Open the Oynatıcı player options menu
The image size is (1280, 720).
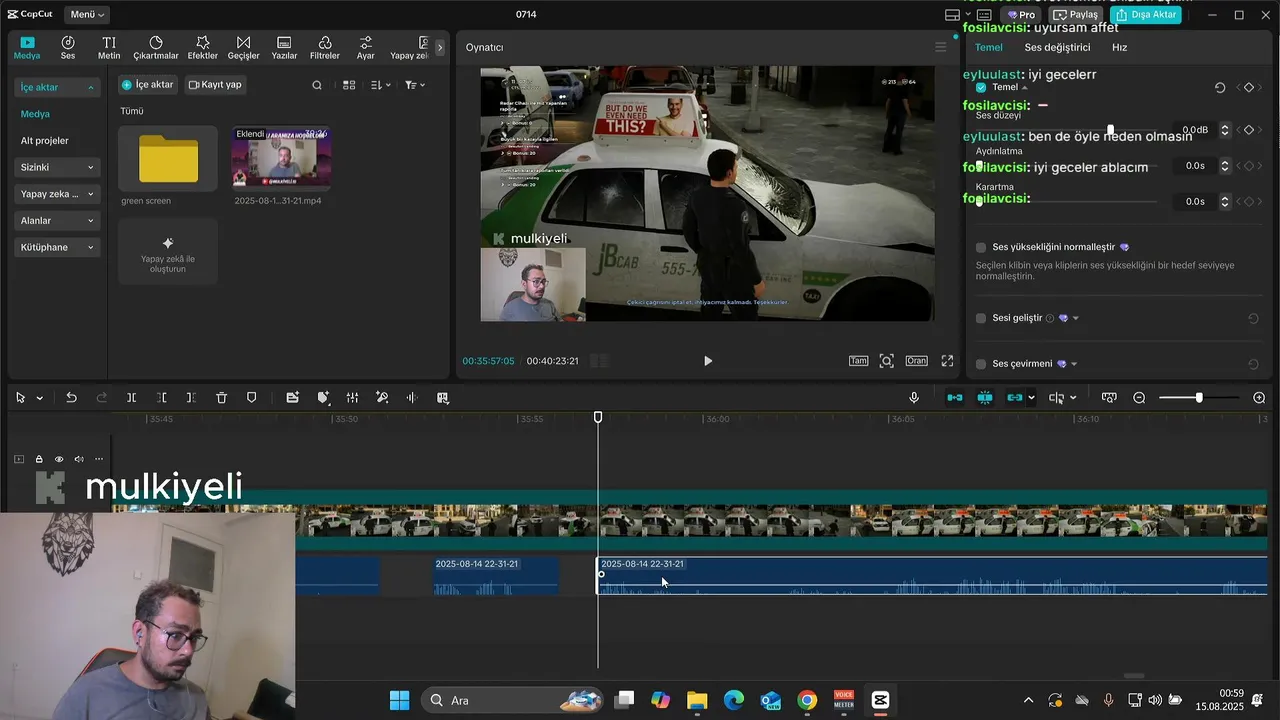[x=940, y=47]
